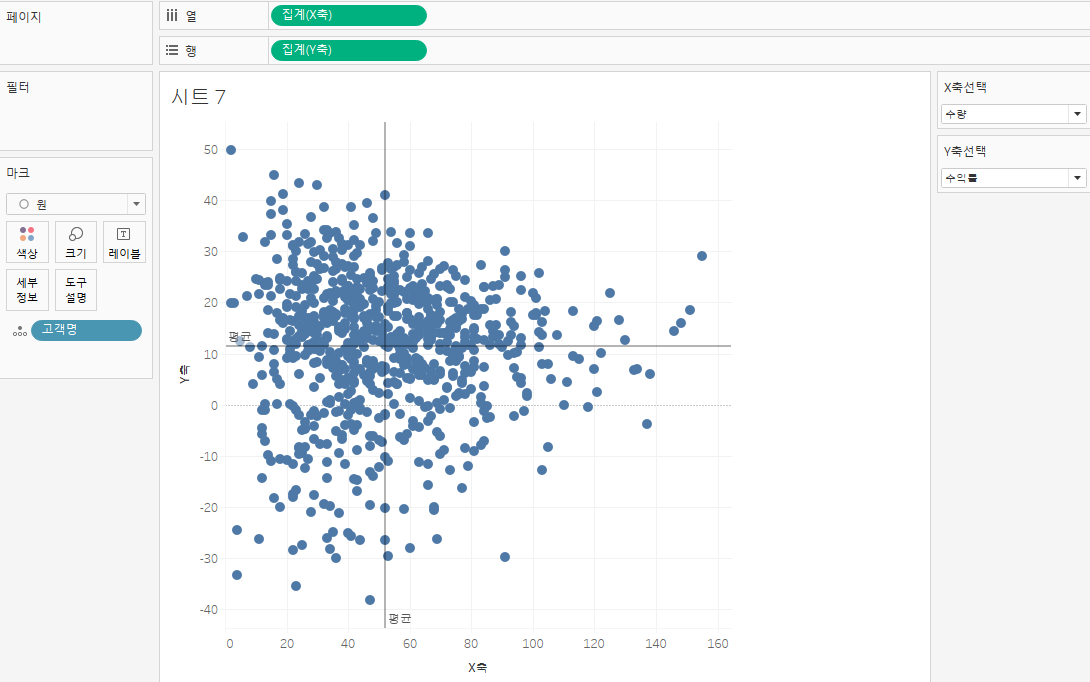Click the -40 tick label on Y axis
This screenshot has width=1090, height=682.
pyautogui.click(x=209, y=610)
